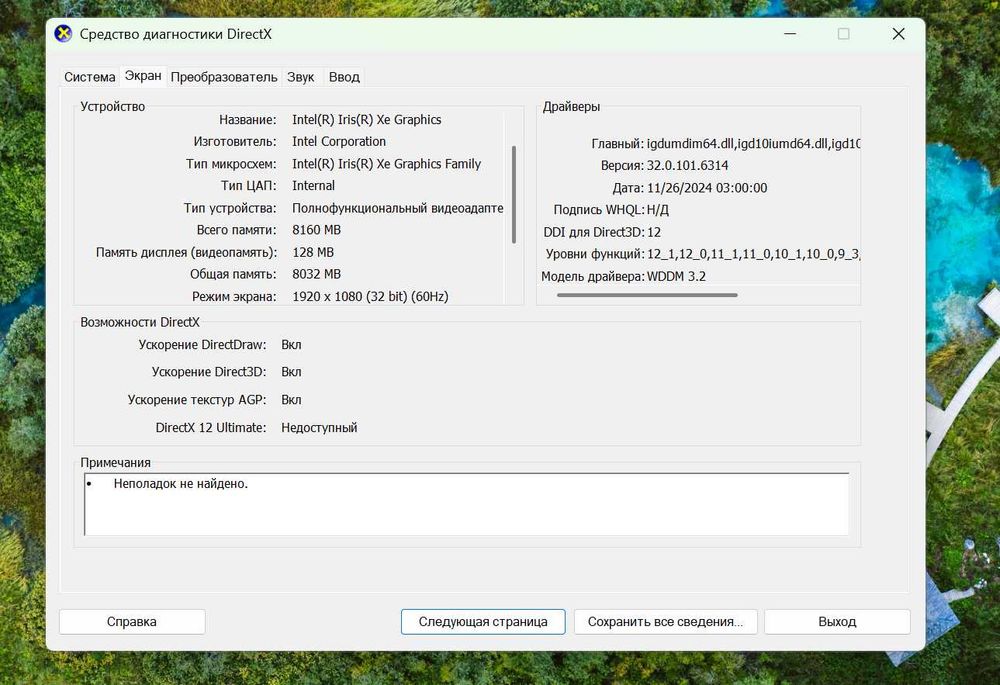Click Сохранить все сведения button
1000x685 pixels.
665,621
